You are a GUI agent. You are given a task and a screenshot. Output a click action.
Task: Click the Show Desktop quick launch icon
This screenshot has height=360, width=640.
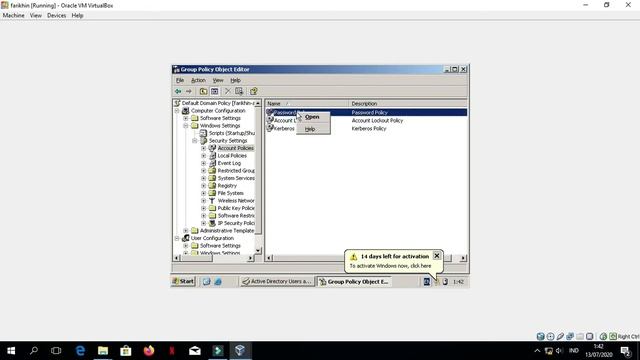pyautogui.click(x=207, y=282)
